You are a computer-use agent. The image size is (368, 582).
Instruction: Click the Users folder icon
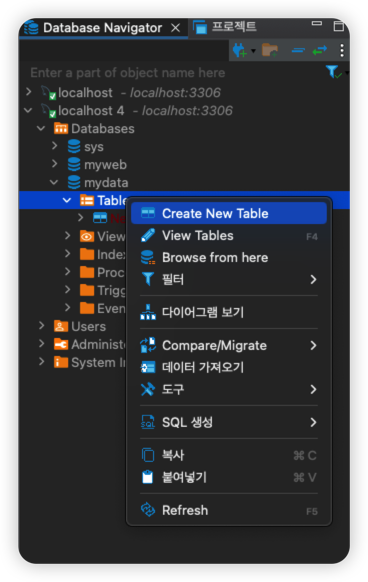click(x=61, y=326)
